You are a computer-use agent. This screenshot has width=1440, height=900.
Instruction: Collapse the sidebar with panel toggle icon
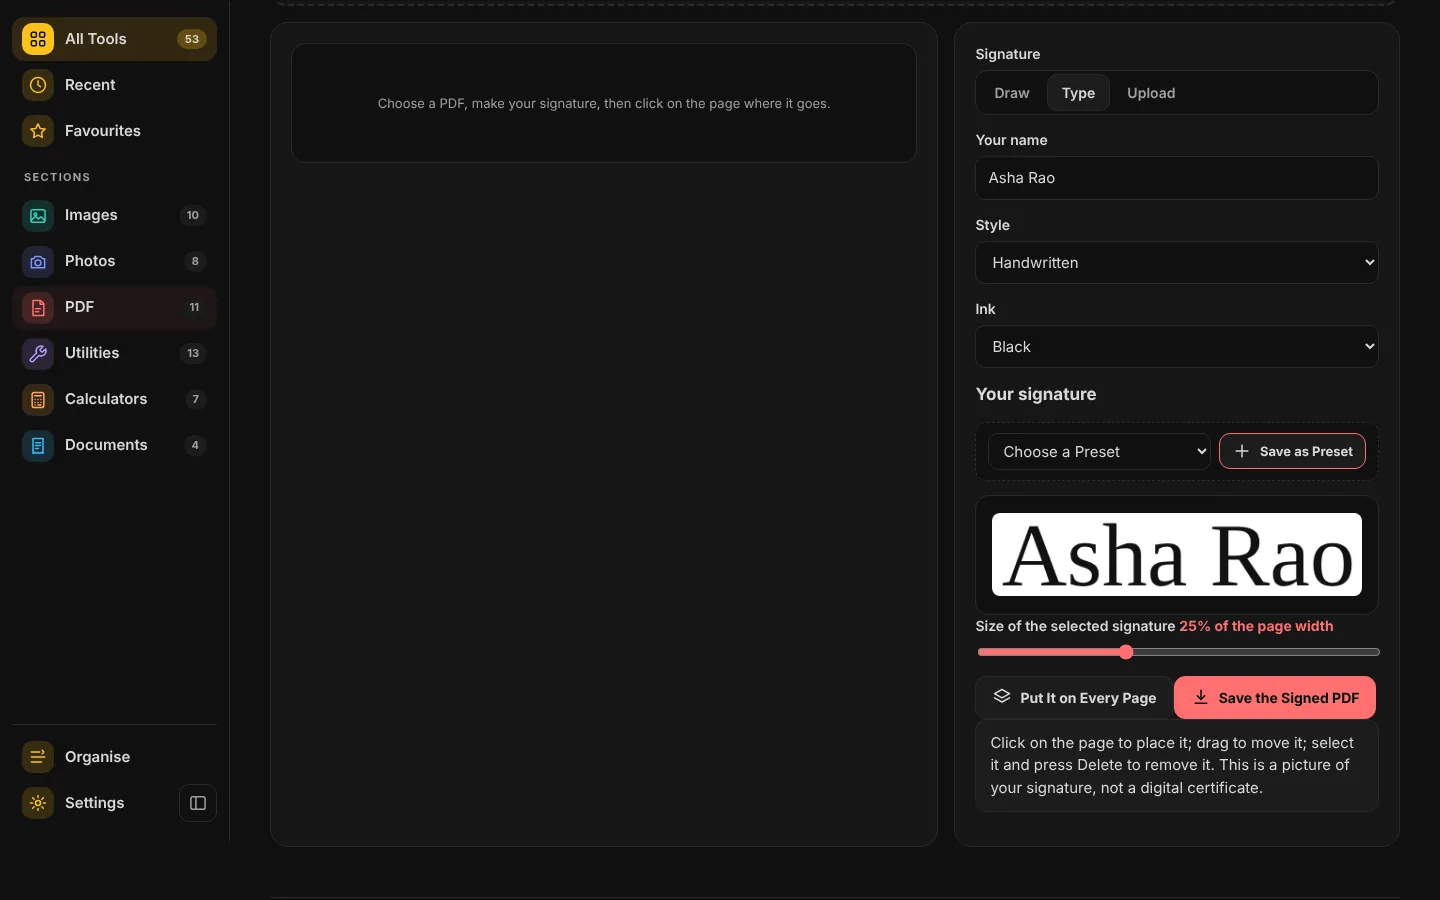[198, 803]
